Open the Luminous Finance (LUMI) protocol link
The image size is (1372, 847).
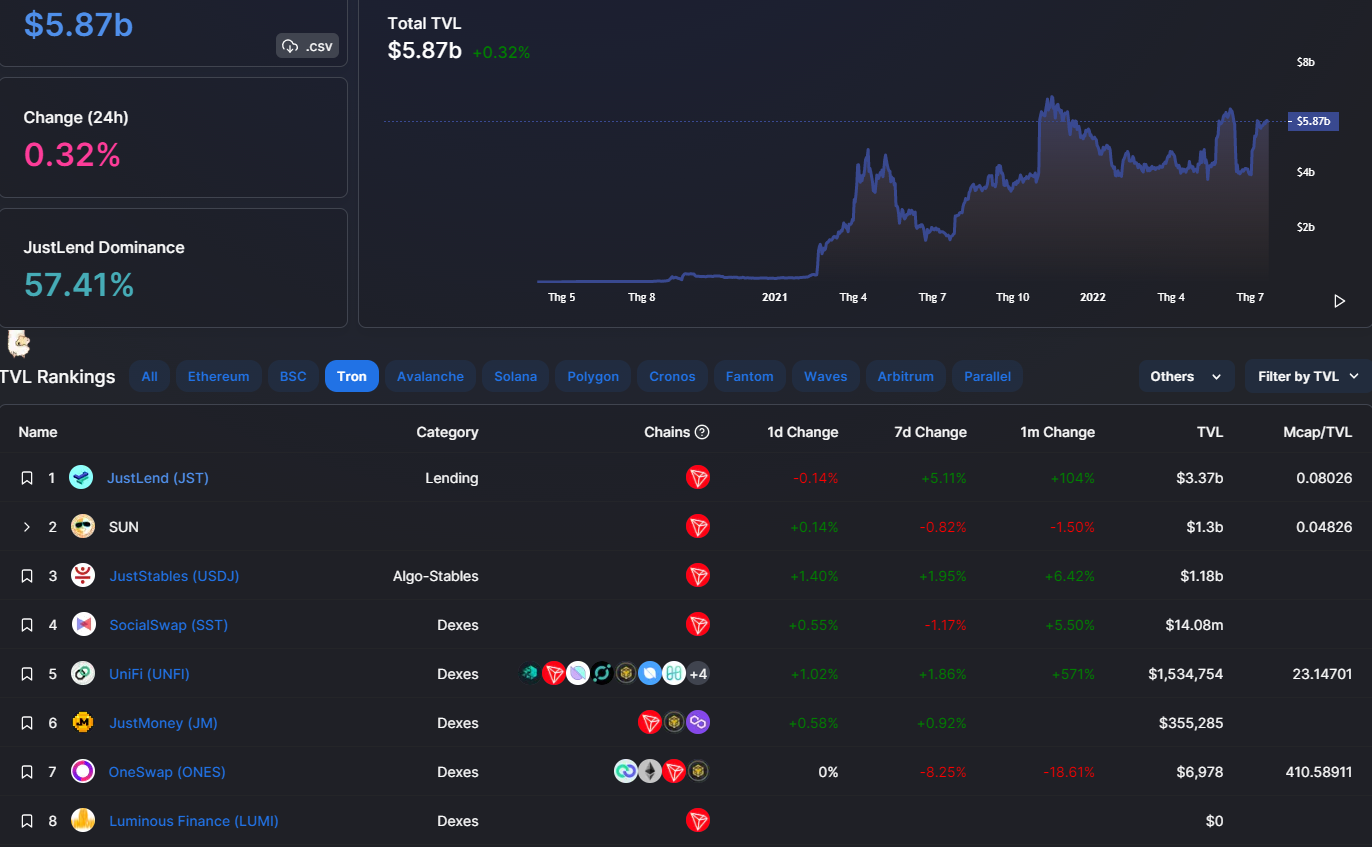coord(194,821)
